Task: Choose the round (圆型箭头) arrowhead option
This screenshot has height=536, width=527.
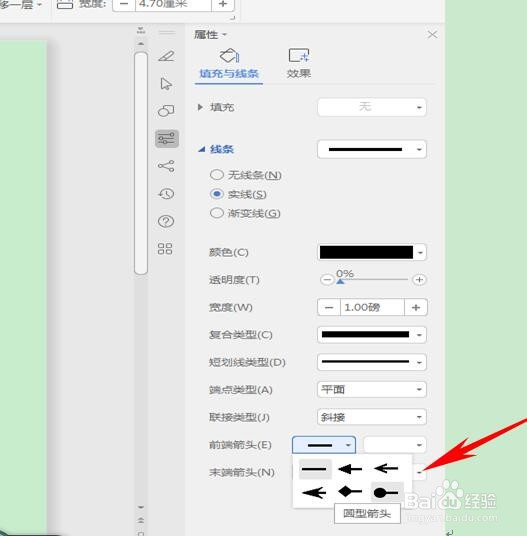Action: pos(387,492)
